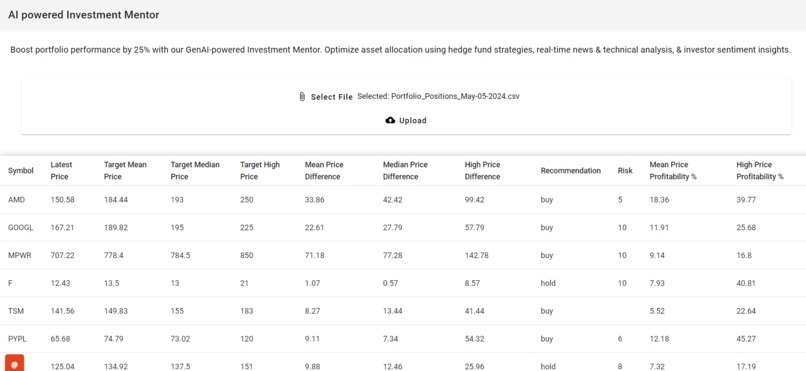Click the Mean Price Difference column header

[x=324, y=171]
